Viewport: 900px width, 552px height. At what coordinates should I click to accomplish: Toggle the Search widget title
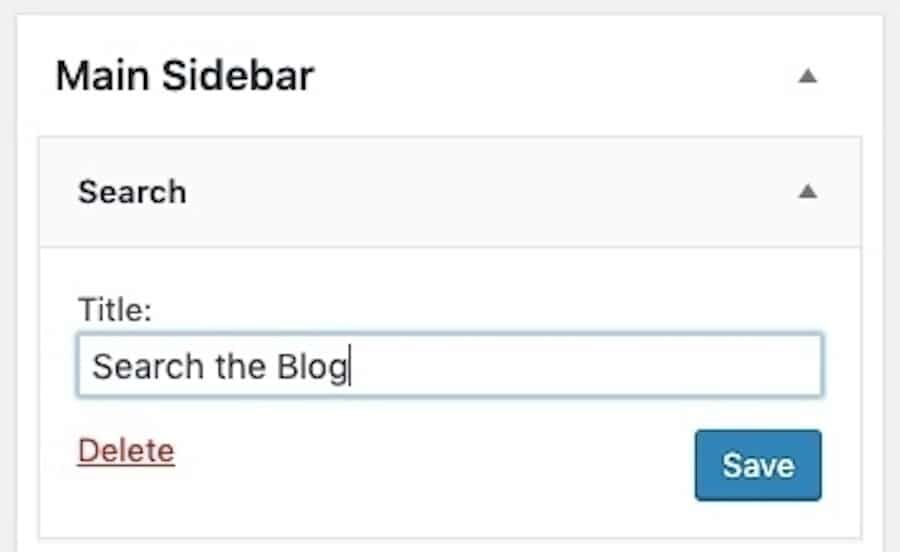132,192
